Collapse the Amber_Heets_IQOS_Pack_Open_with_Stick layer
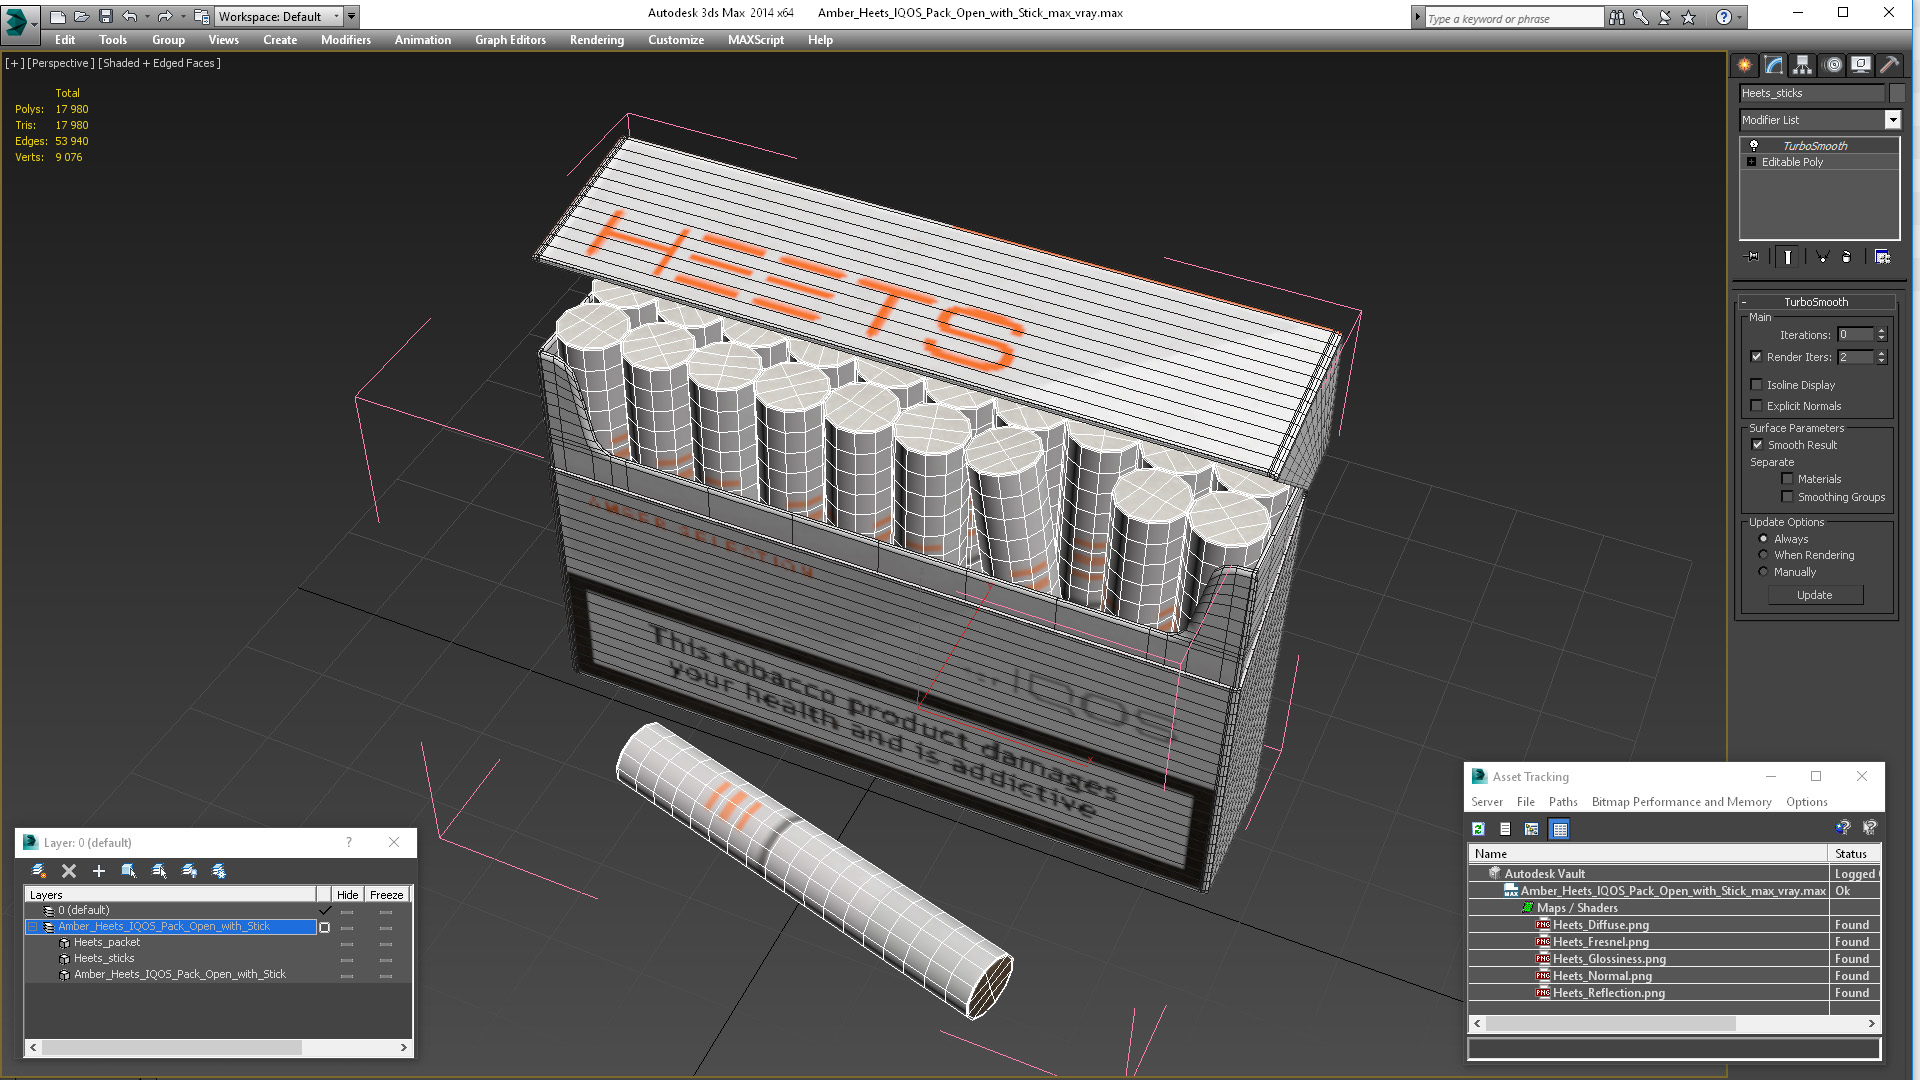Viewport: 1920px width, 1080px height. coord(32,927)
